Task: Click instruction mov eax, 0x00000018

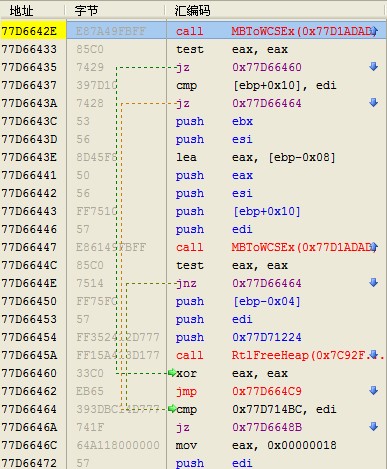Action: click(x=256, y=445)
